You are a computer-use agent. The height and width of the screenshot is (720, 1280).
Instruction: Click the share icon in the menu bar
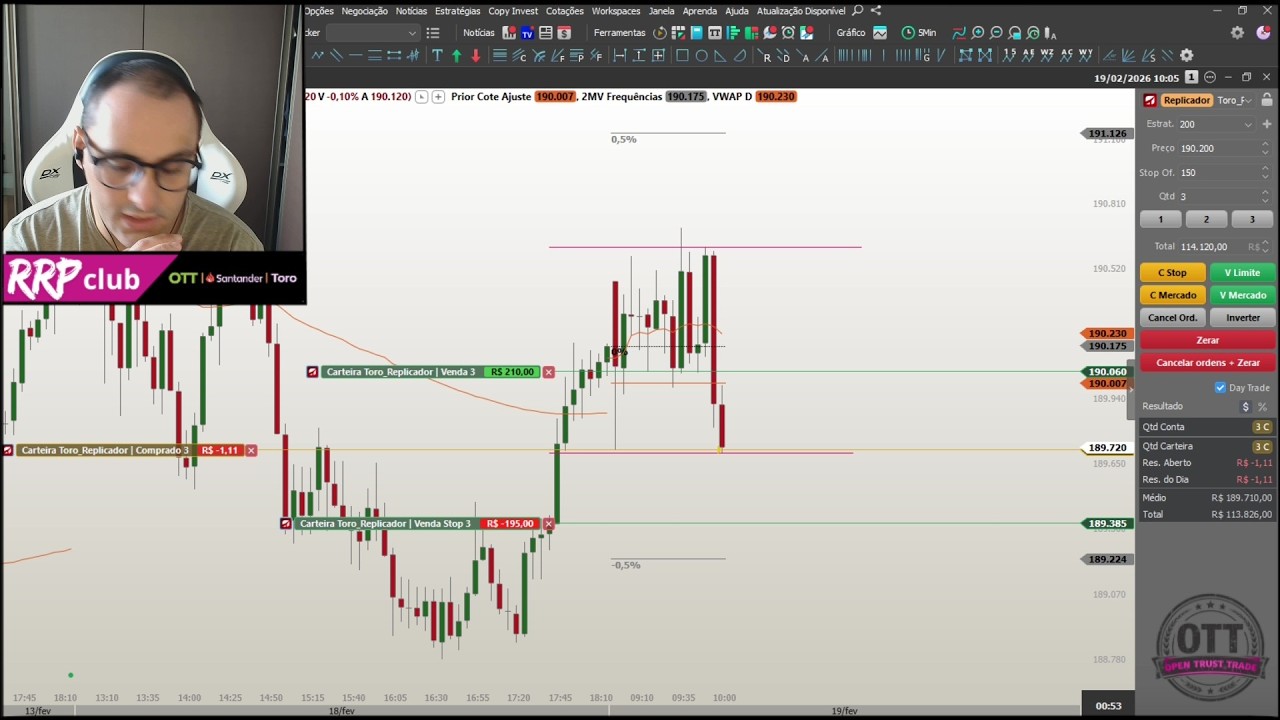tap(876, 10)
